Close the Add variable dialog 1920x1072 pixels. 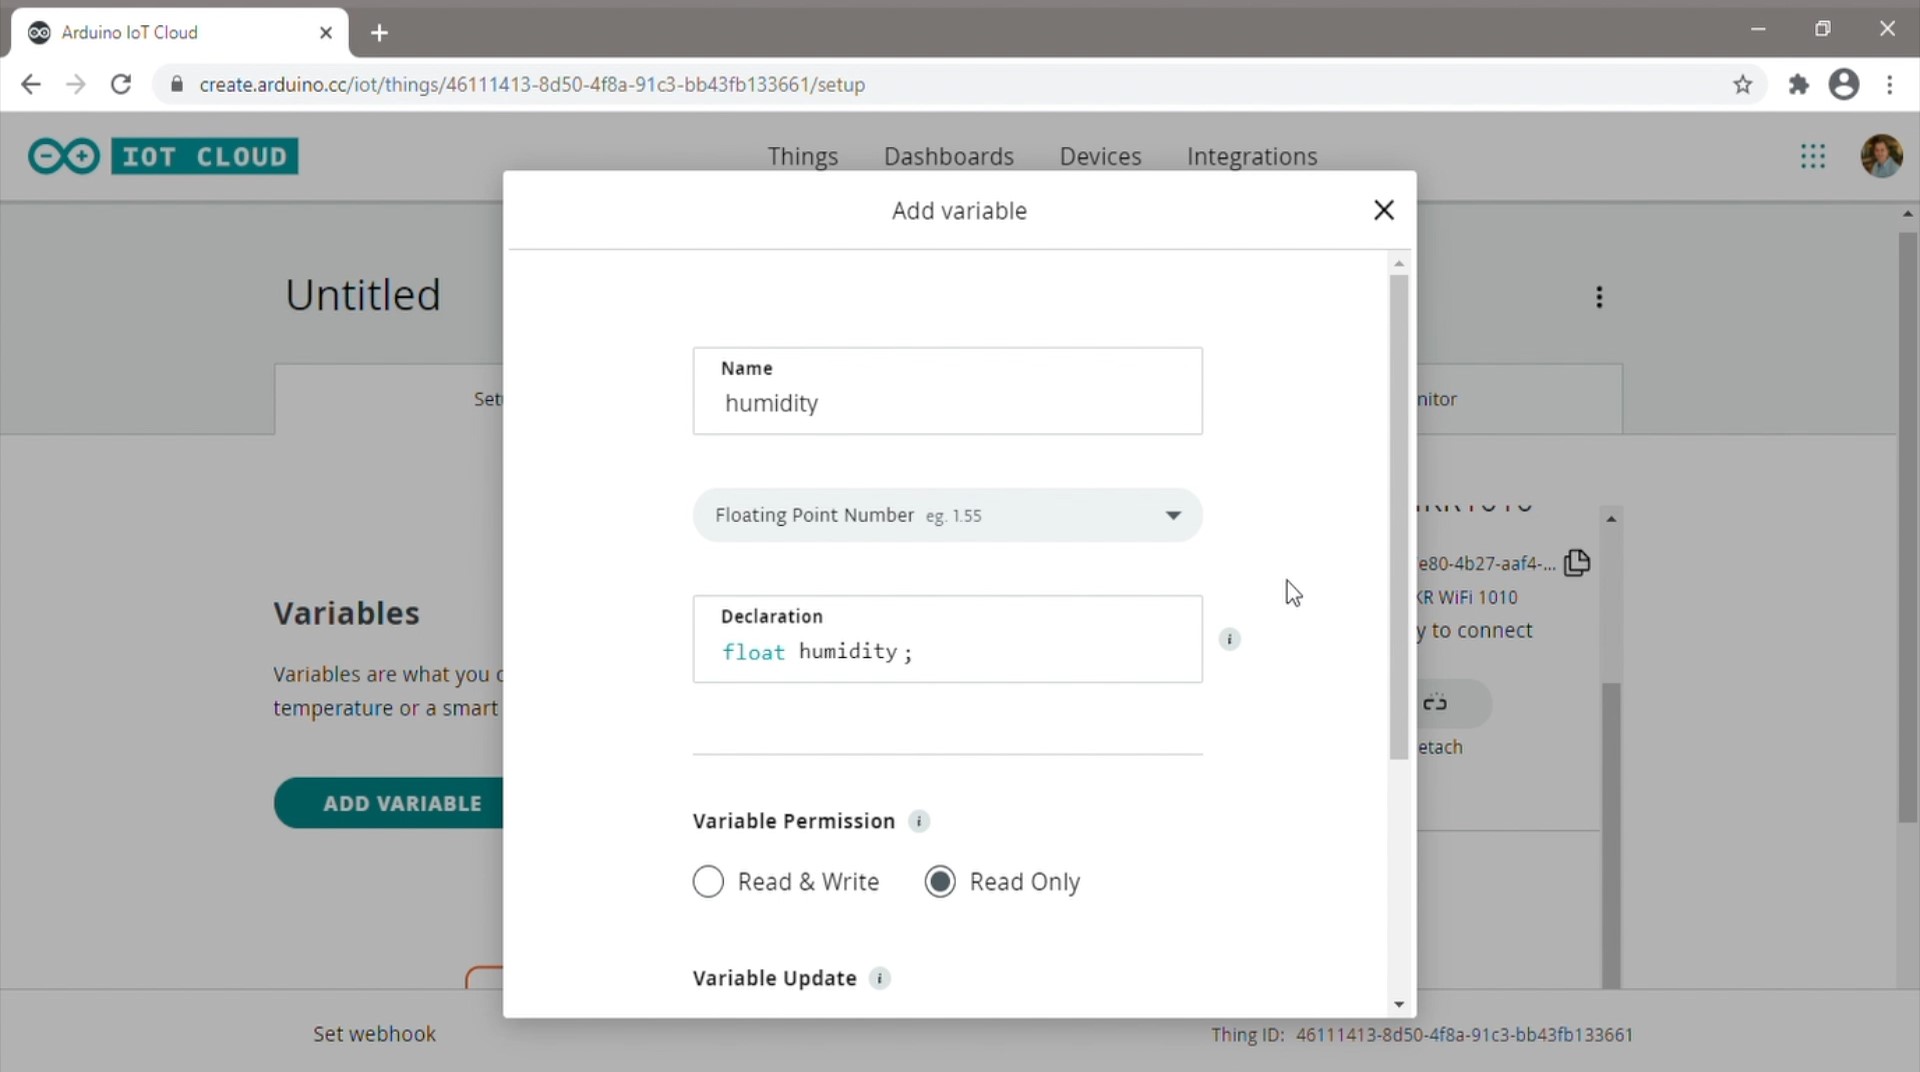[1383, 210]
